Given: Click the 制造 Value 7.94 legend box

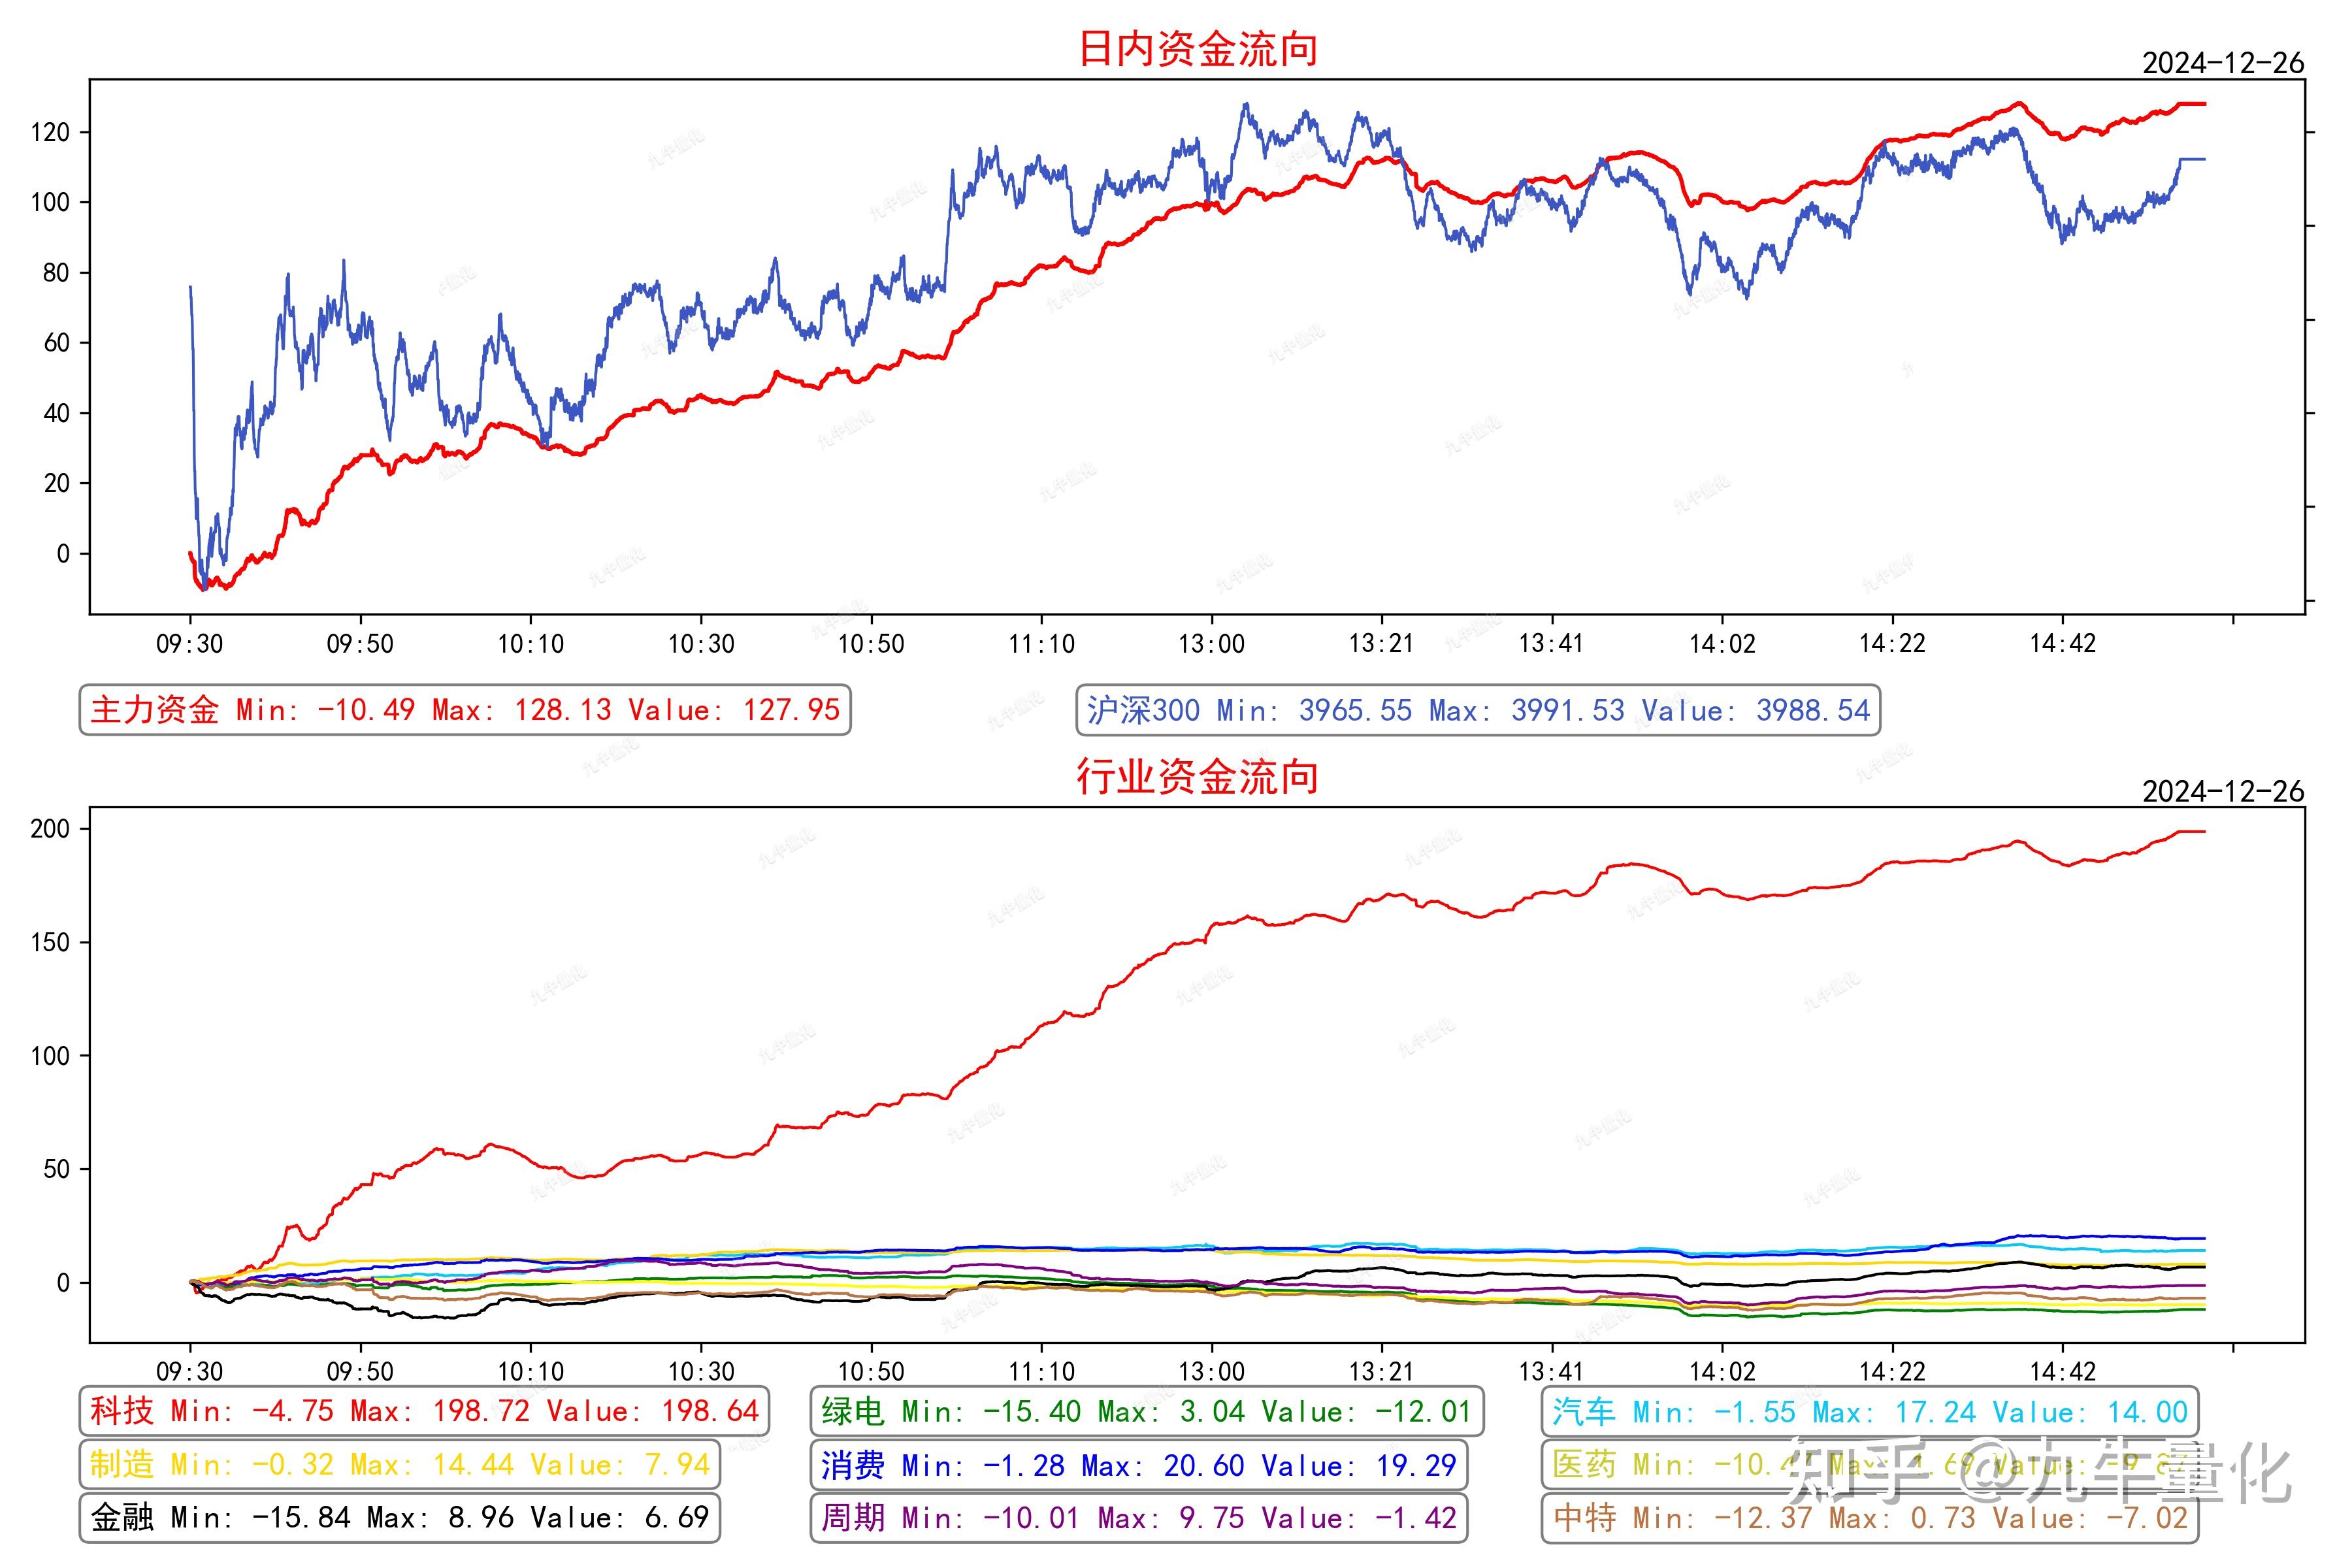Looking at the screenshot, I should tap(399, 1465).
